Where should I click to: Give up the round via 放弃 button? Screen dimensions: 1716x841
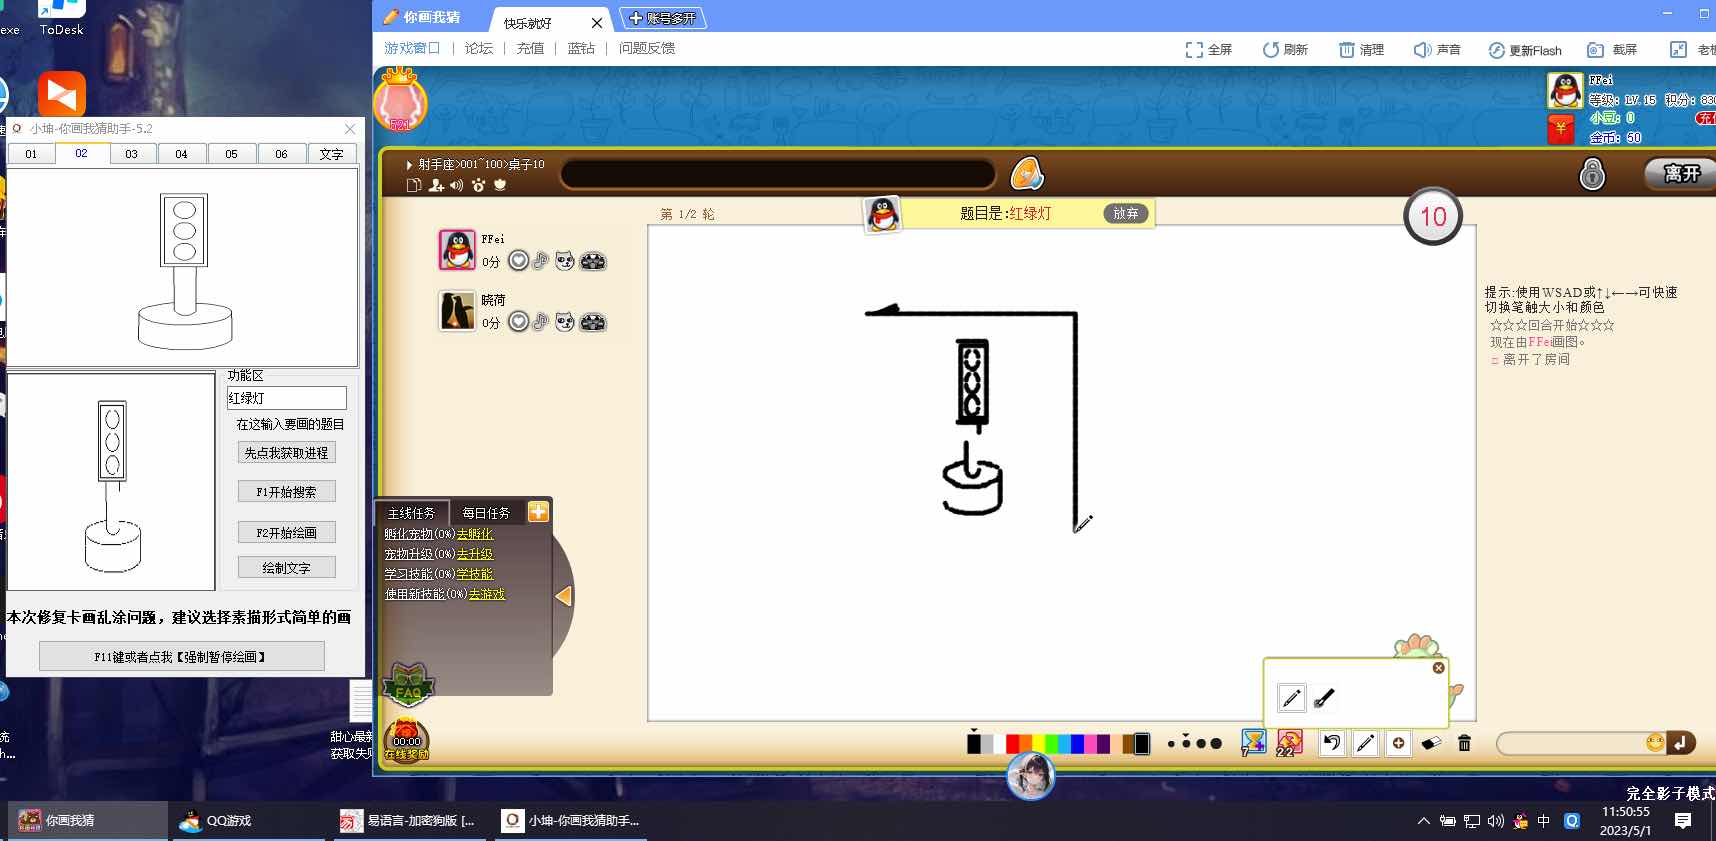pos(1126,213)
